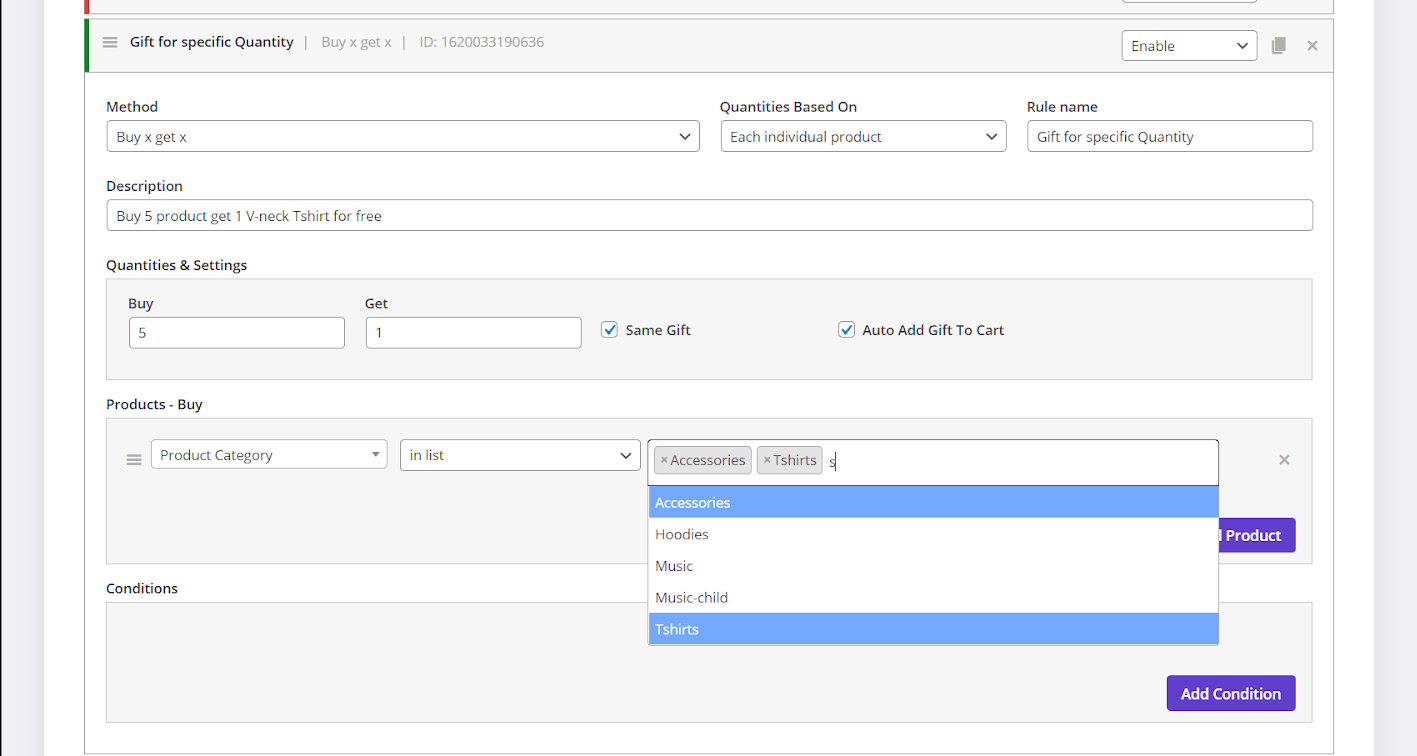This screenshot has height=756, width=1417.
Task: Delete the Product Category row with X
Action: tap(1284, 460)
